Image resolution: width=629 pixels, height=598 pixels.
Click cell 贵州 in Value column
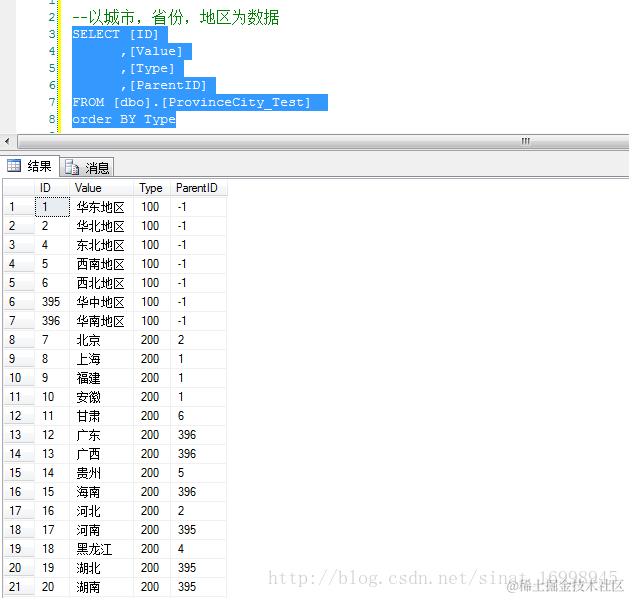pyautogui.click(x=101, y=473)
